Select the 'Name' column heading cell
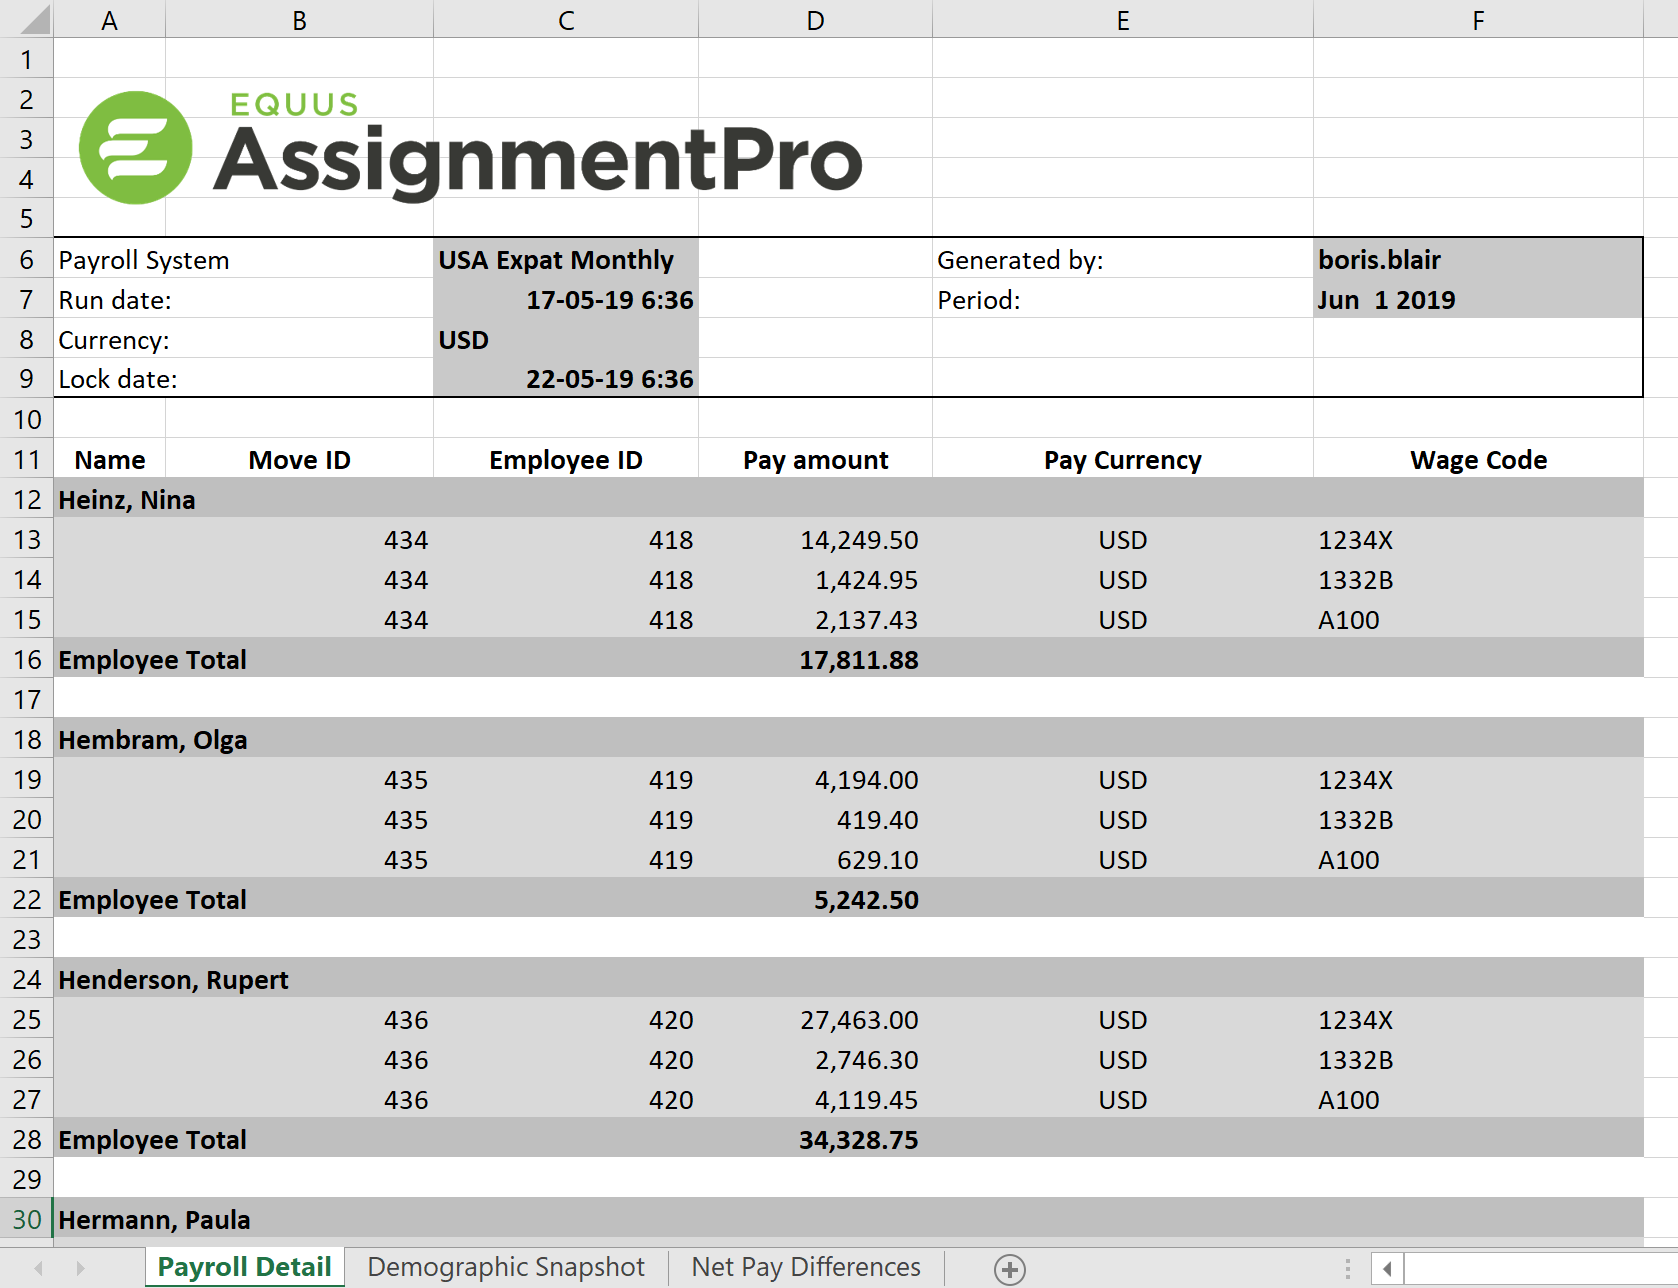The width and height of the screenshot is (1678, 1288). point(109,459)
